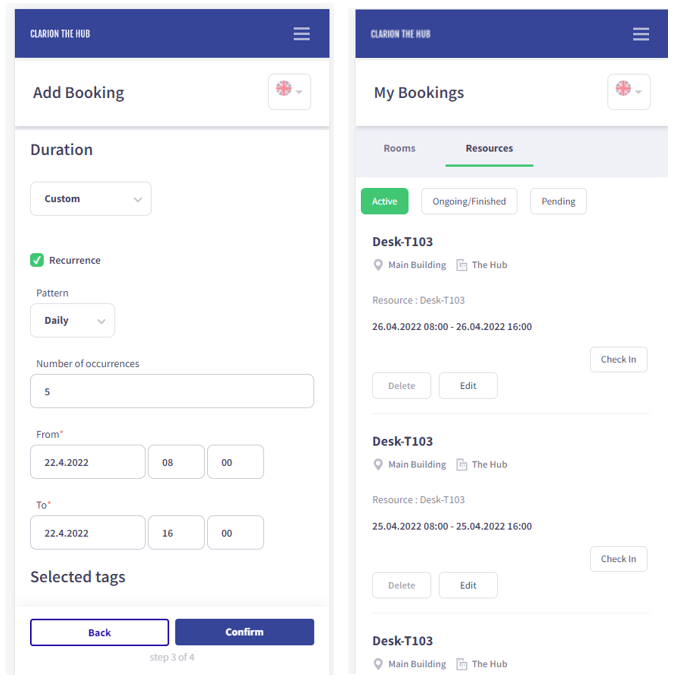The image size is (683, 698).
Task: Show Ongoing/Finished bookings
Action: 469,201
